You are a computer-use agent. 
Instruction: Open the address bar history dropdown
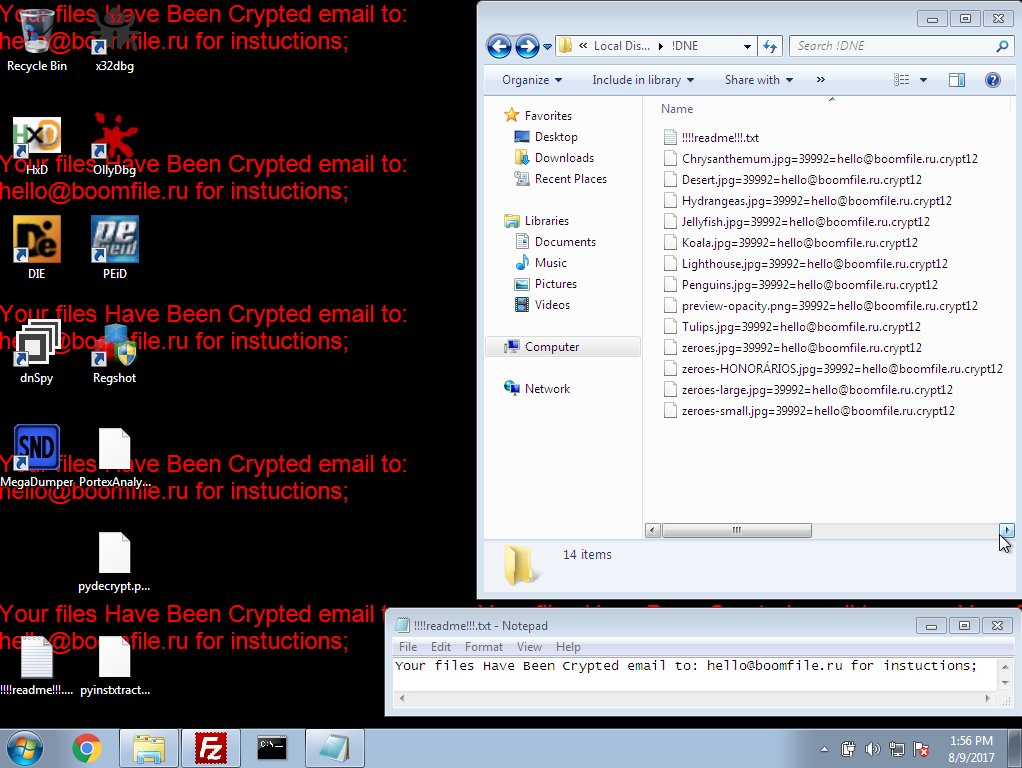[x=747, y=46]
